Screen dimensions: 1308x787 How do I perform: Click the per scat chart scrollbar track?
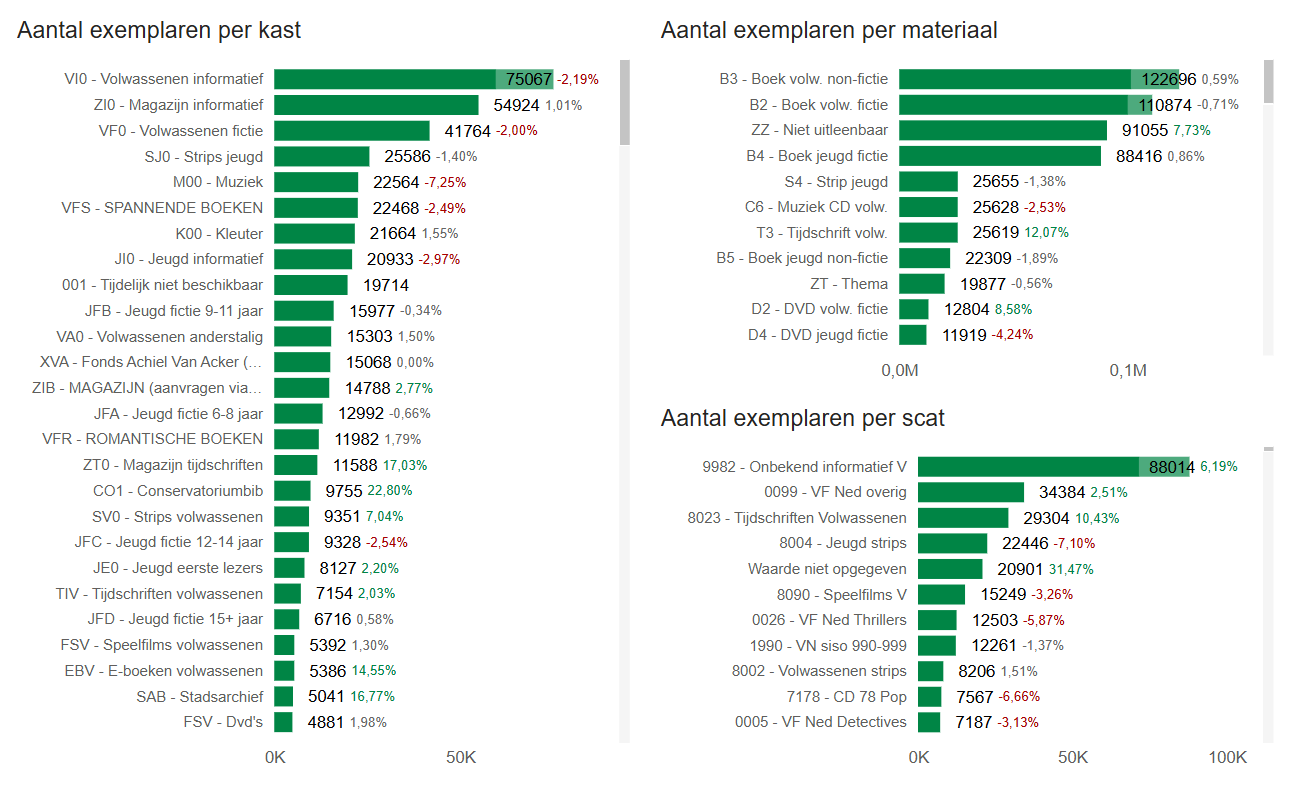(1269, 600)
